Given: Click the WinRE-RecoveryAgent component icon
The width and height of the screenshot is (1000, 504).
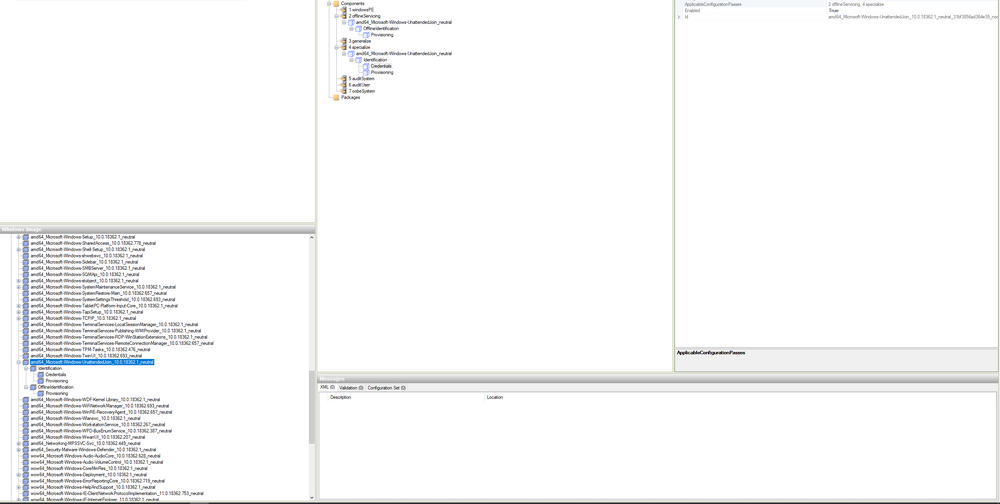Looking at the screenshot, I should (26, 412).
